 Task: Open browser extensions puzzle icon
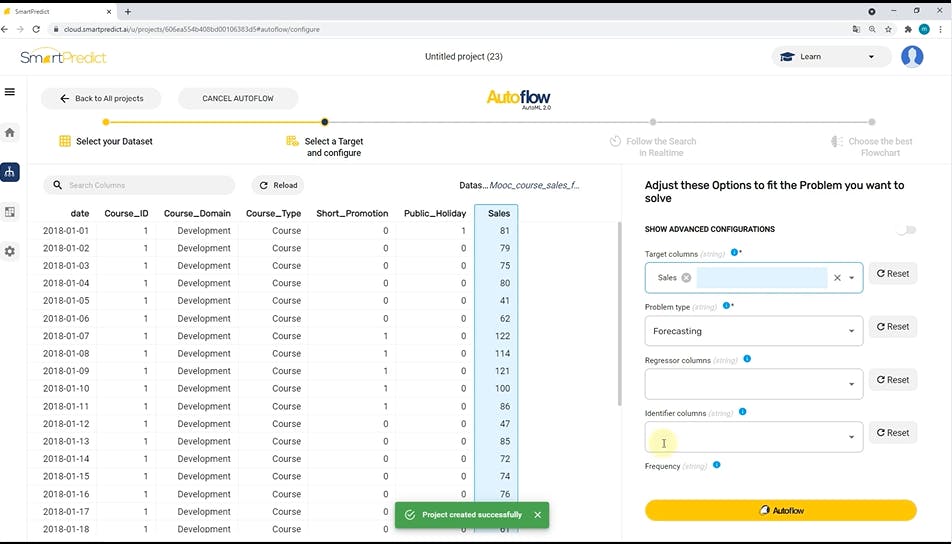click(x=908, y=29)
